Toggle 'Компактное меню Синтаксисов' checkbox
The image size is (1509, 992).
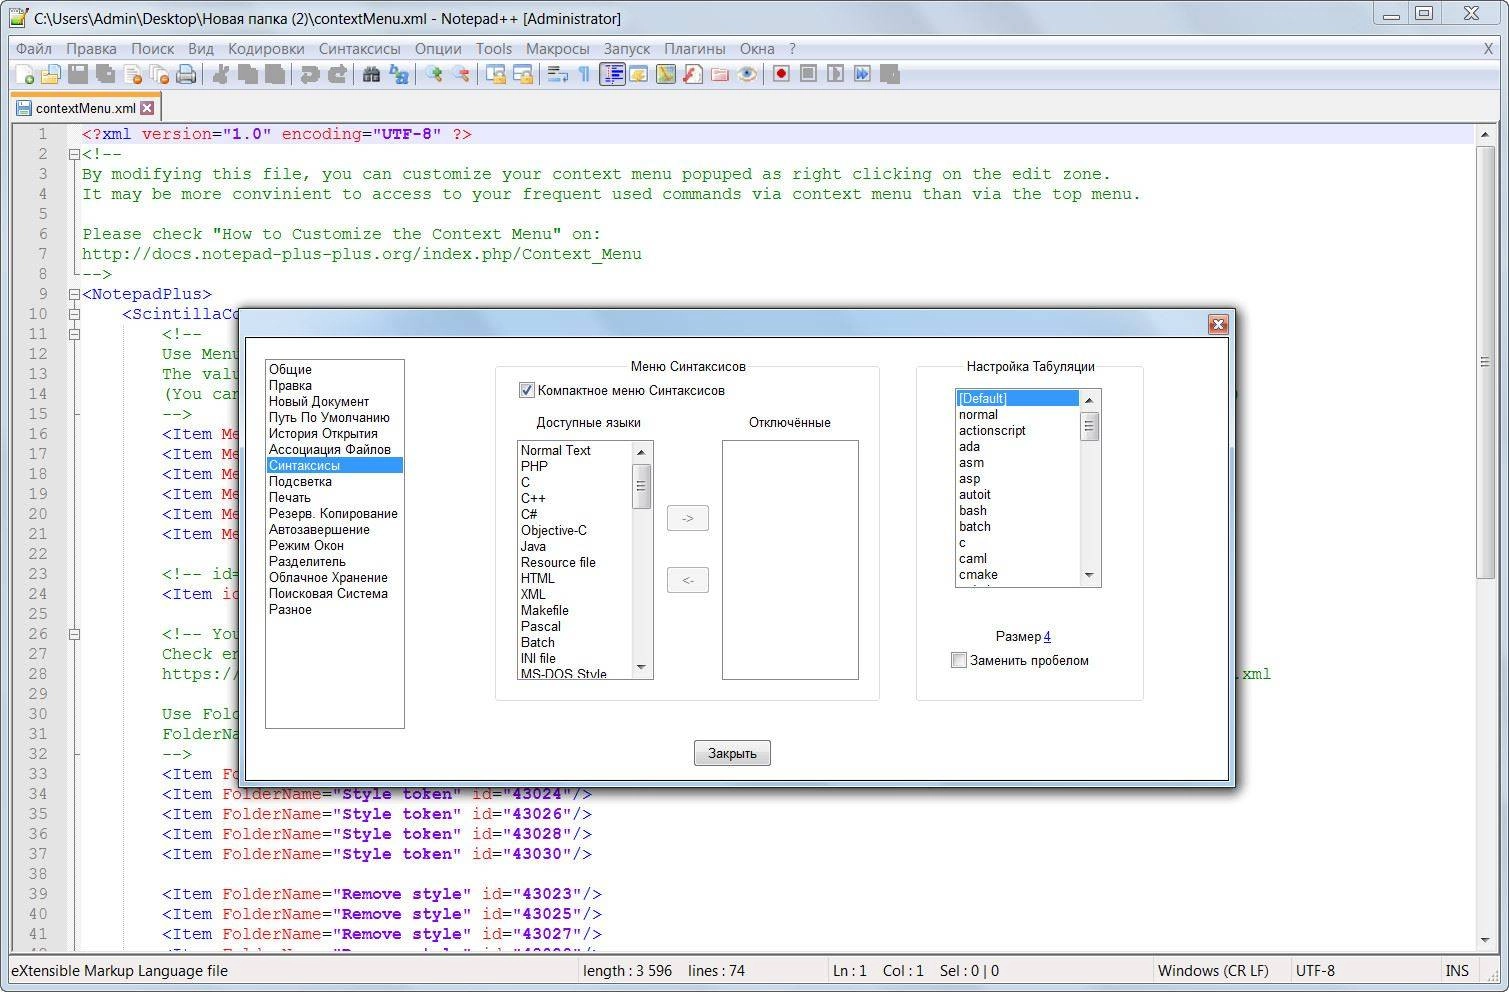[527, 390]
